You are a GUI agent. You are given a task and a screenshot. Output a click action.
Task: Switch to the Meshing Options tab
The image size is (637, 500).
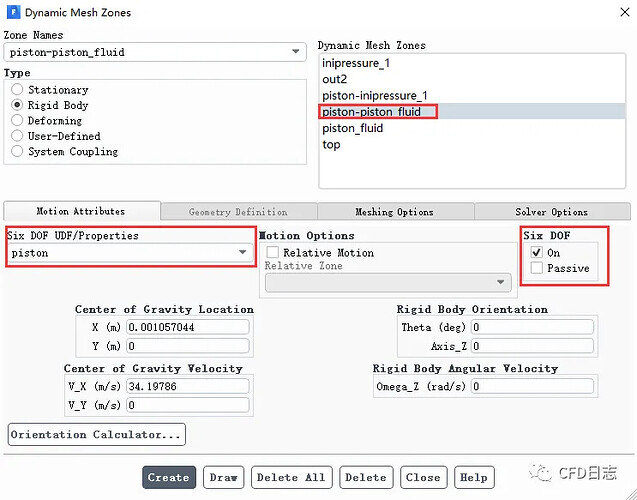395,212
